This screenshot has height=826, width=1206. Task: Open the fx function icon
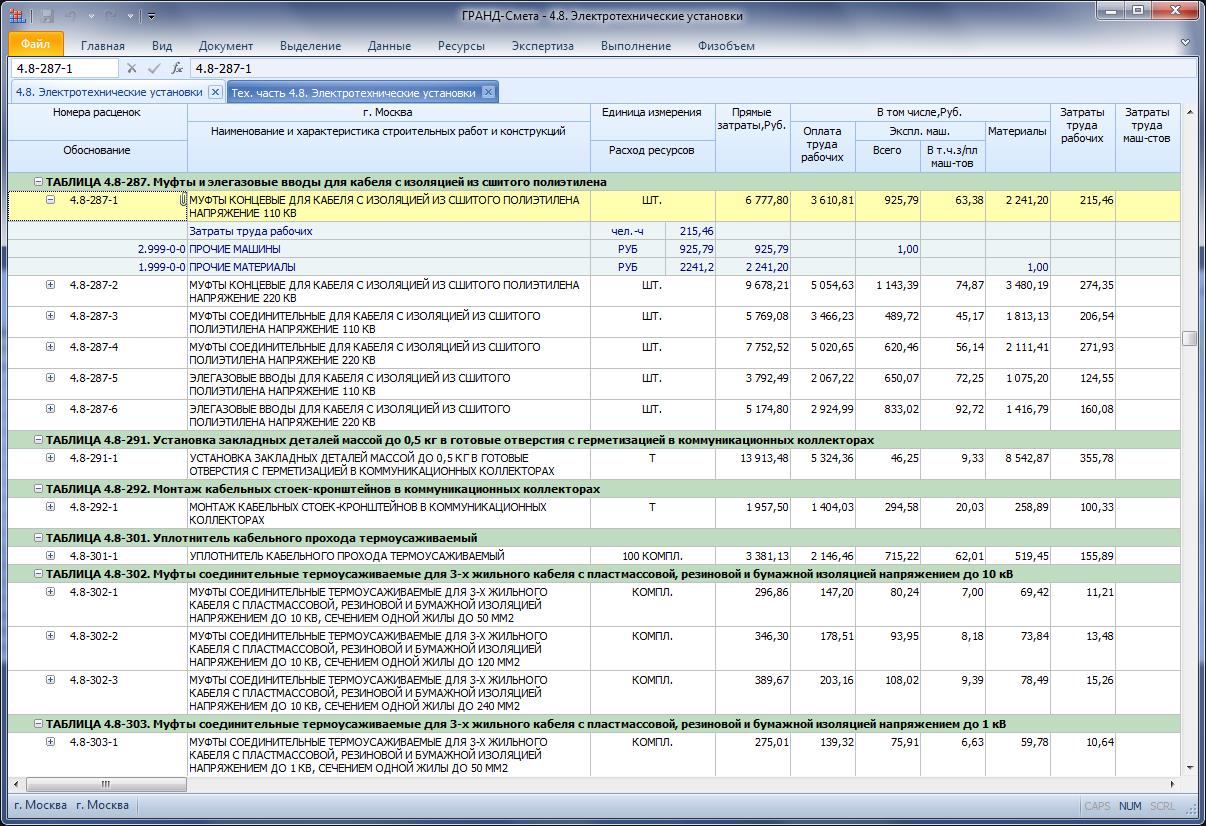(177, 68)
